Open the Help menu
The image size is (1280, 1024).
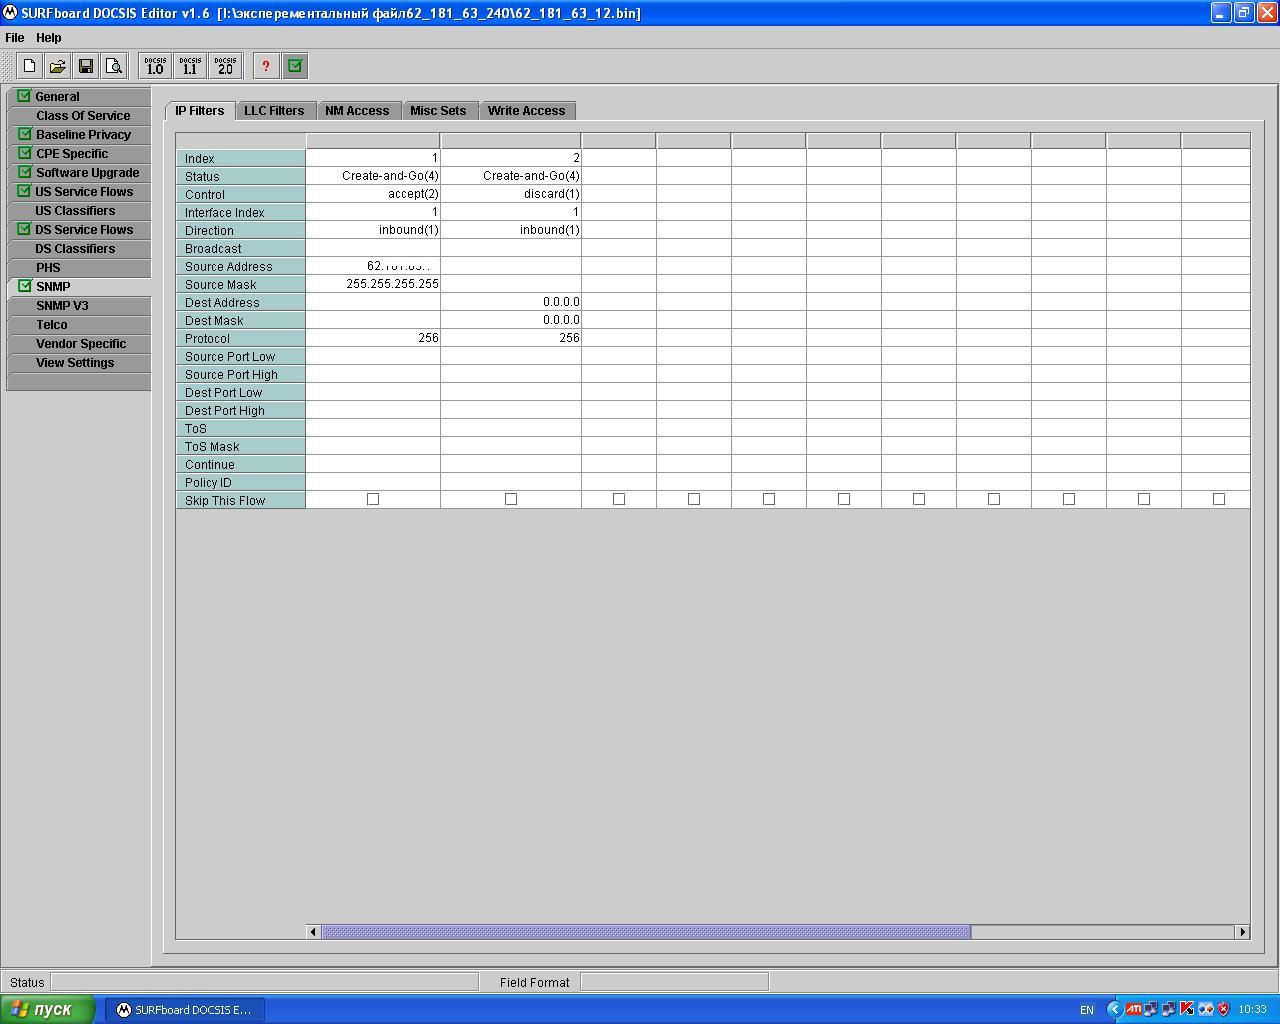point(49,37)
